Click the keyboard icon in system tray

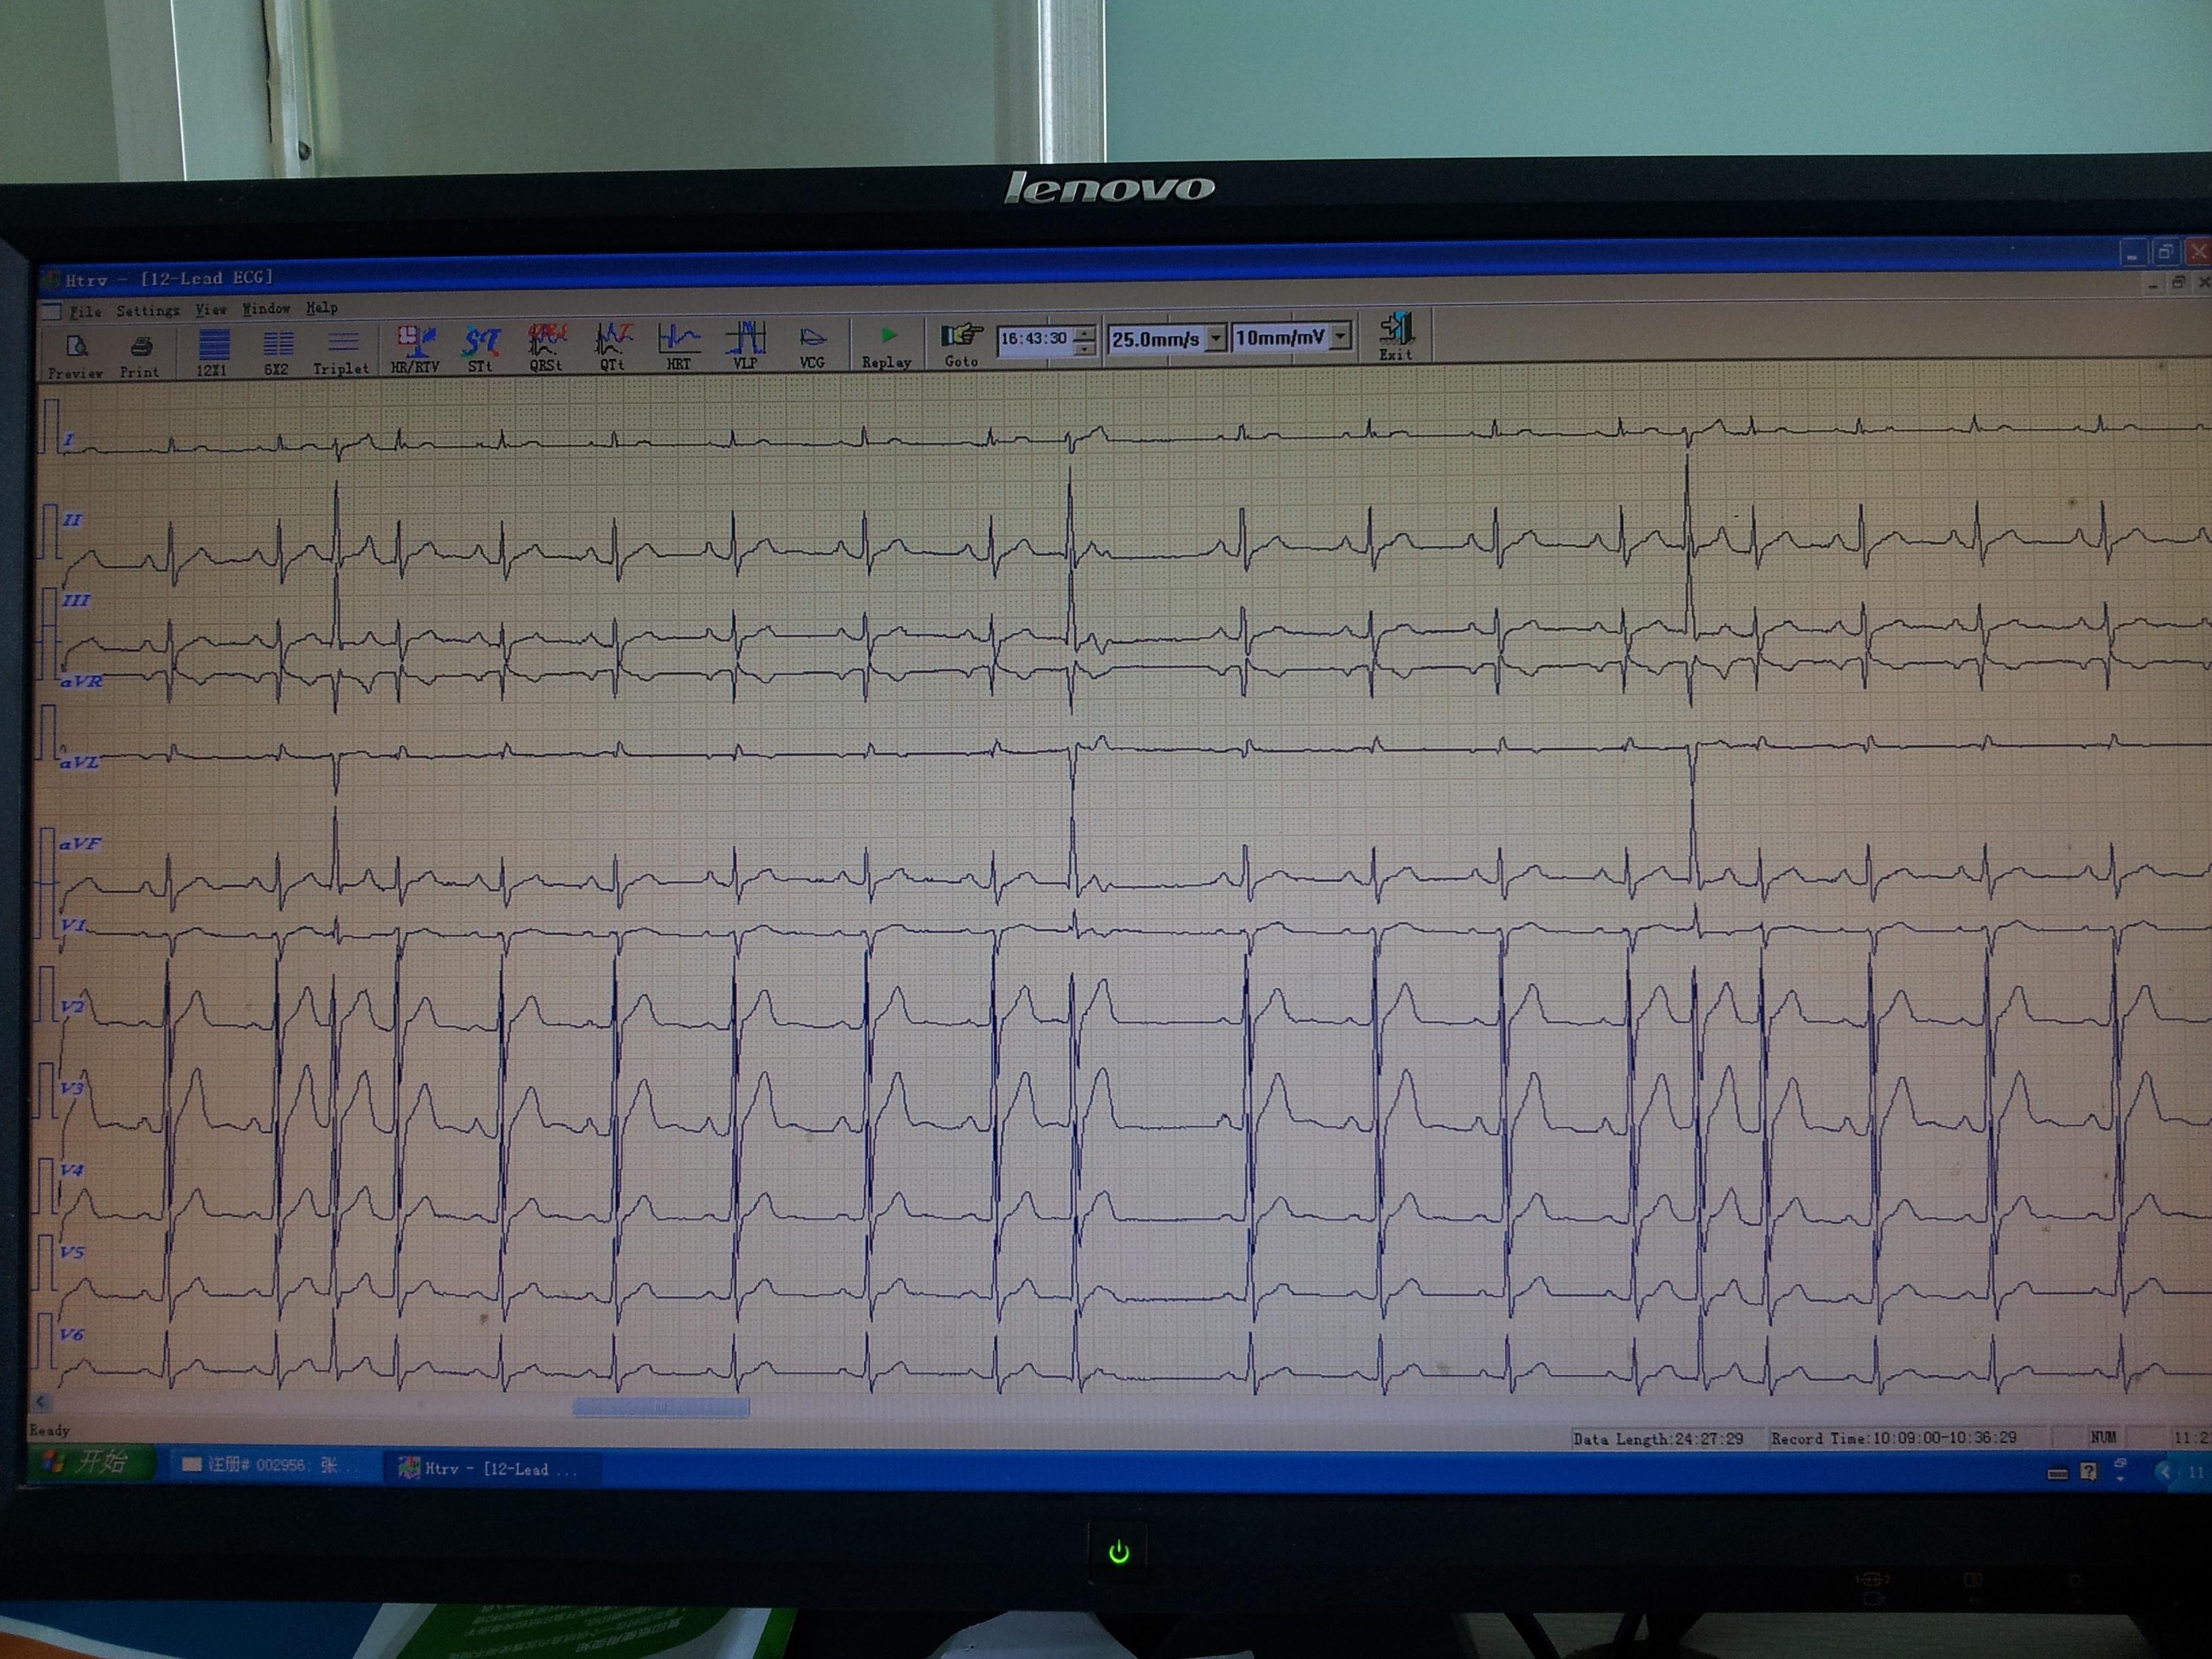coord(2057,1473)
